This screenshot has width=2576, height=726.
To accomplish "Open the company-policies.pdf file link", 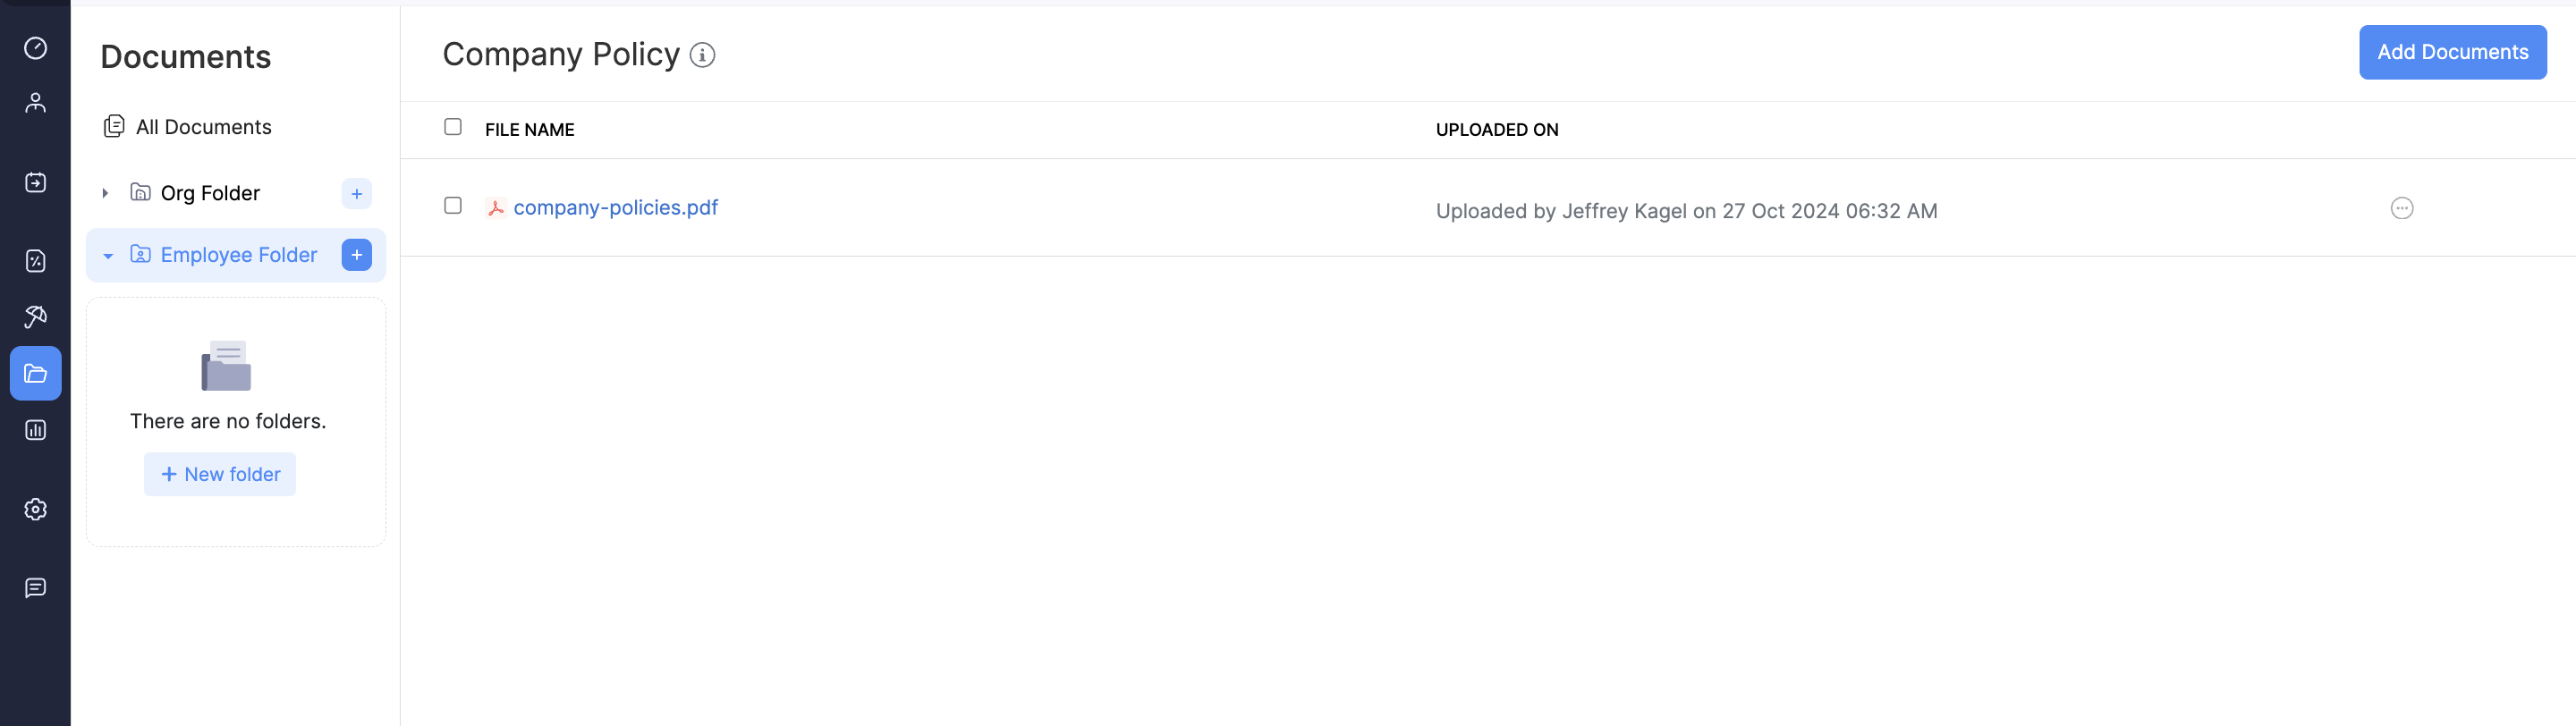I will click(615, 208).
